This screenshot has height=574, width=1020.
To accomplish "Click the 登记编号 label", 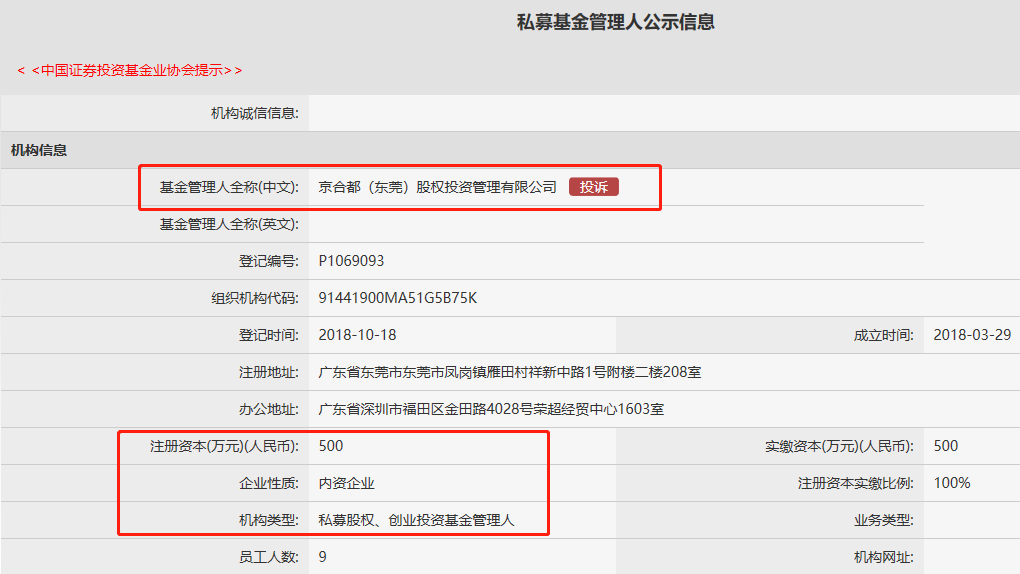I will 269,262.
